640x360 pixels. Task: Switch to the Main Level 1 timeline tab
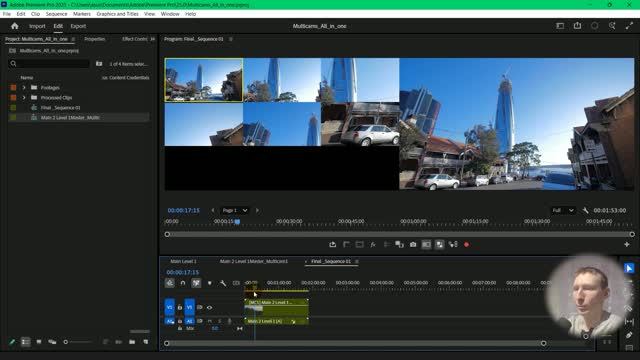[x=183, y=261]
